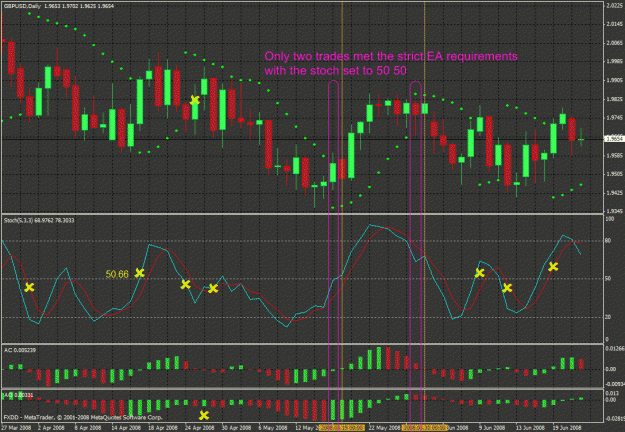
Task: Click the 14 Apr 2008 date label
Action: coord(126,428)
